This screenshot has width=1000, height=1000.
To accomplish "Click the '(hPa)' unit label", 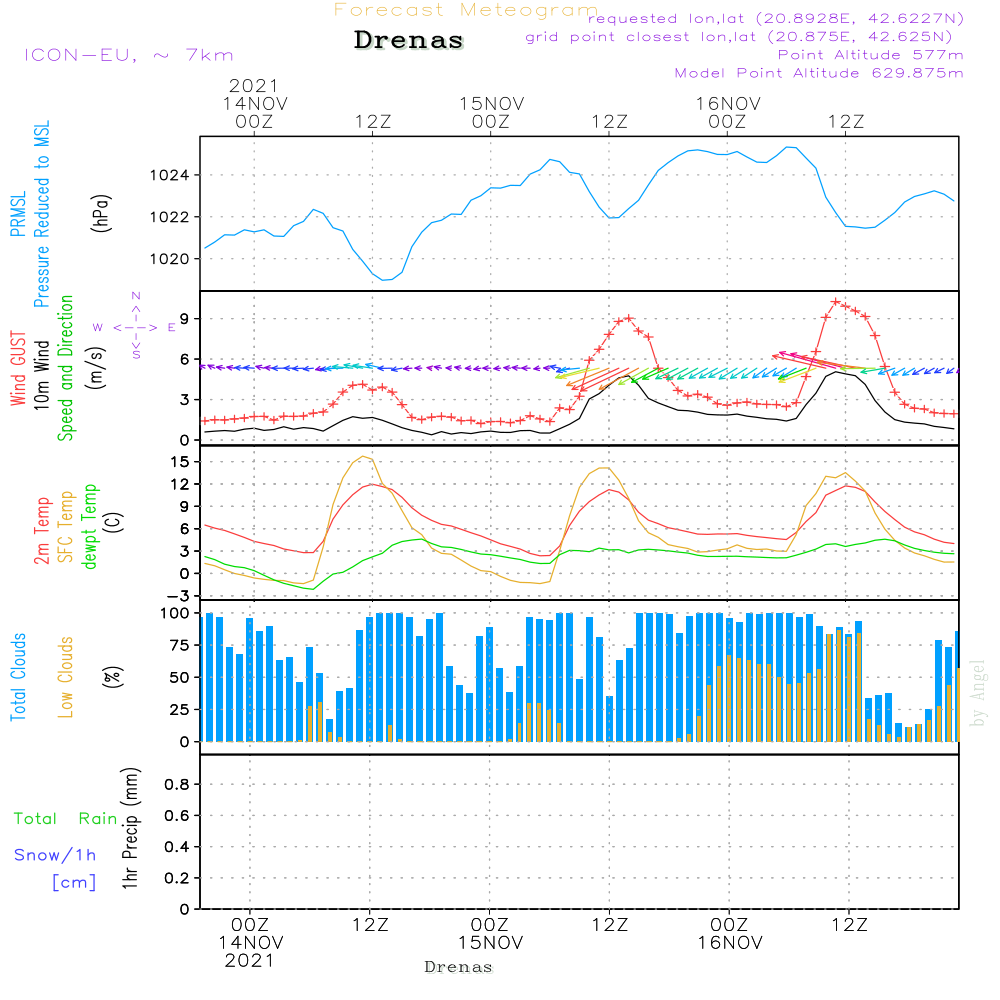I will pyautogui.click(x=101, y=213).
